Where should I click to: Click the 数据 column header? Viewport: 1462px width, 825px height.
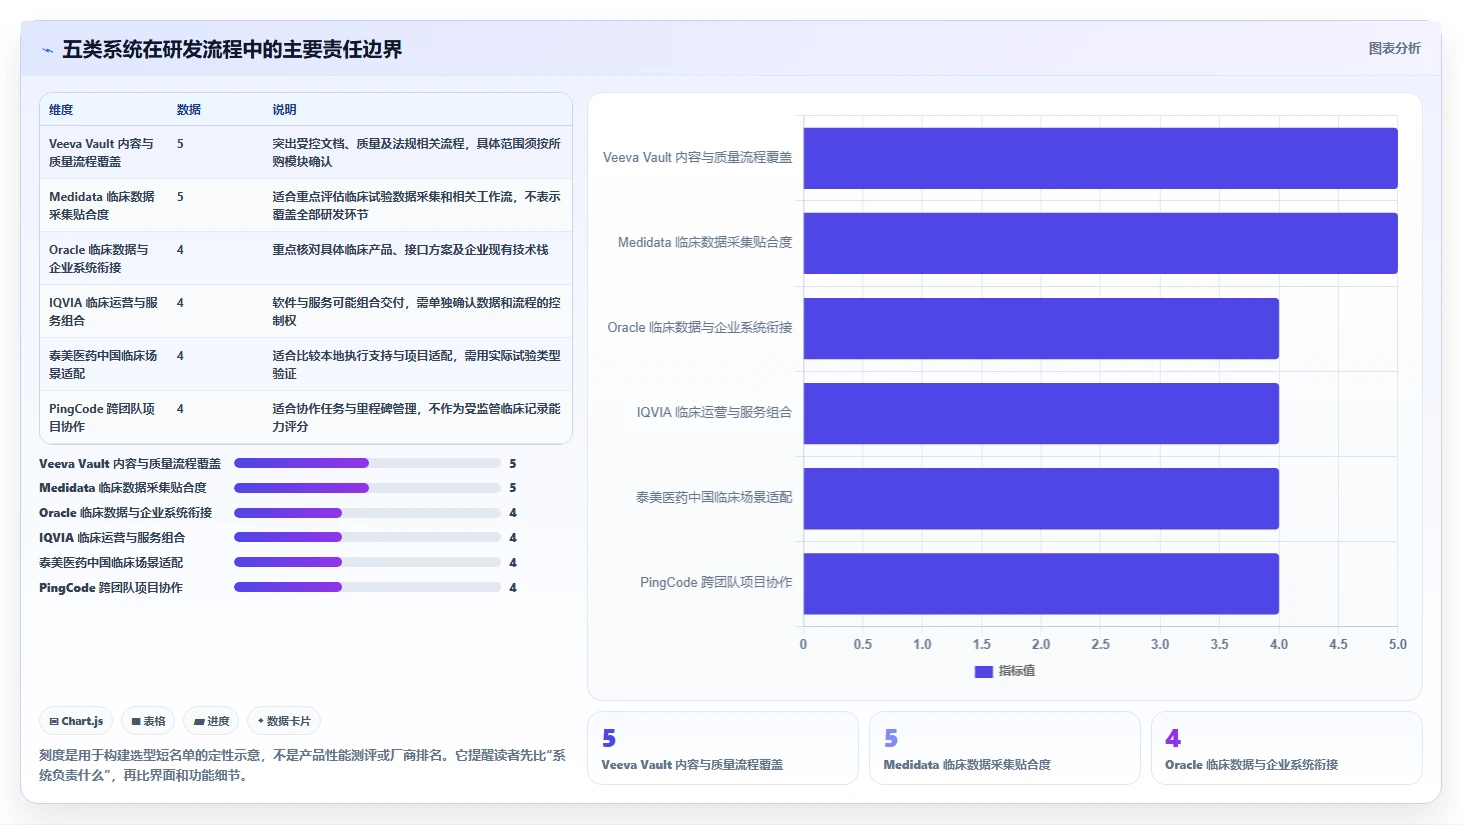[x=189, y=110]
